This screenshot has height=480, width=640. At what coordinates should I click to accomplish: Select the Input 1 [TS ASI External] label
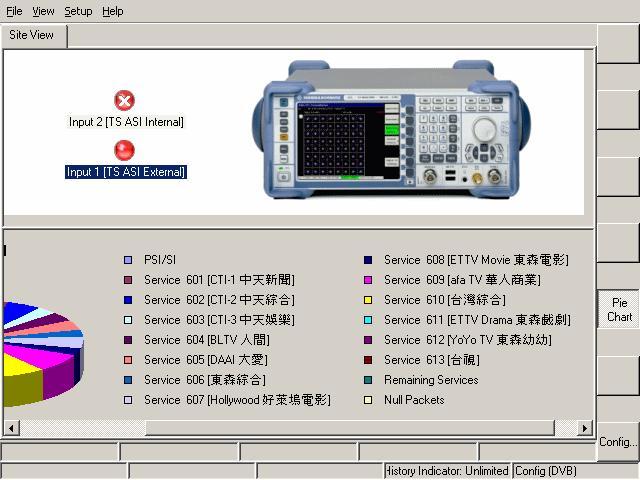[126, 172]
